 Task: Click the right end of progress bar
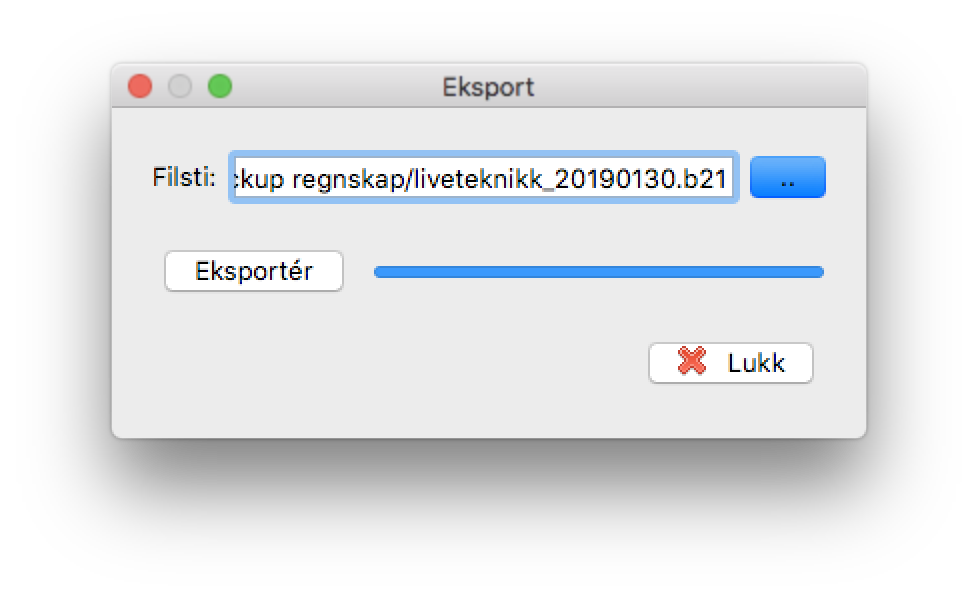pyautogui.click(x=818, y=272)
